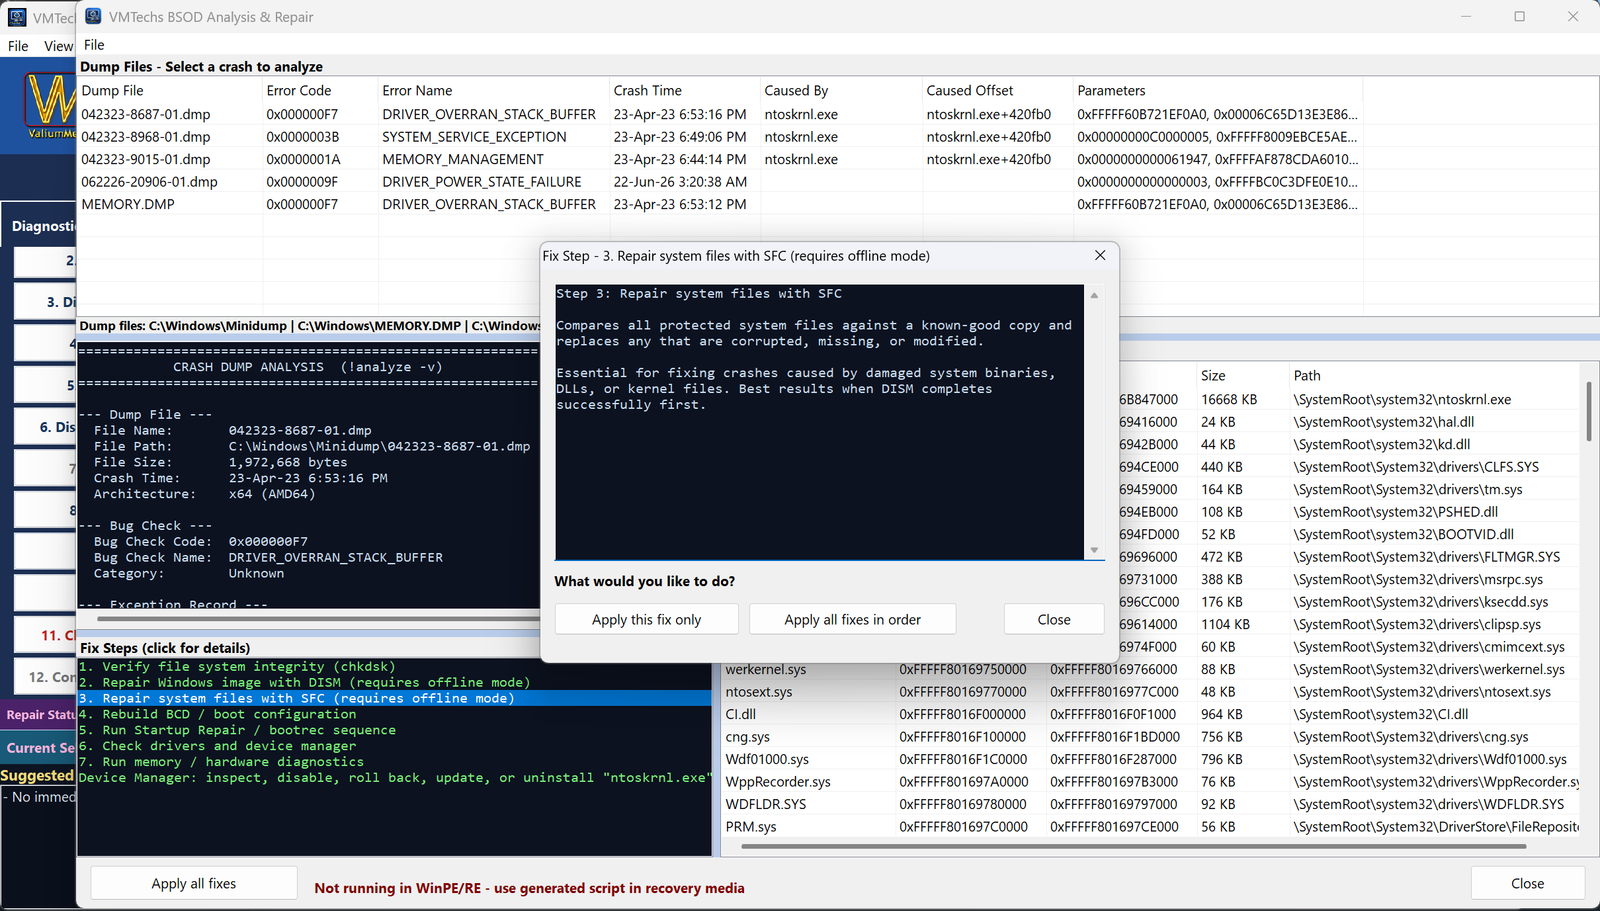Click the BSOD Analysis window title icon
The width and height of the screenshot is (1600, 911).
point(93,16)
